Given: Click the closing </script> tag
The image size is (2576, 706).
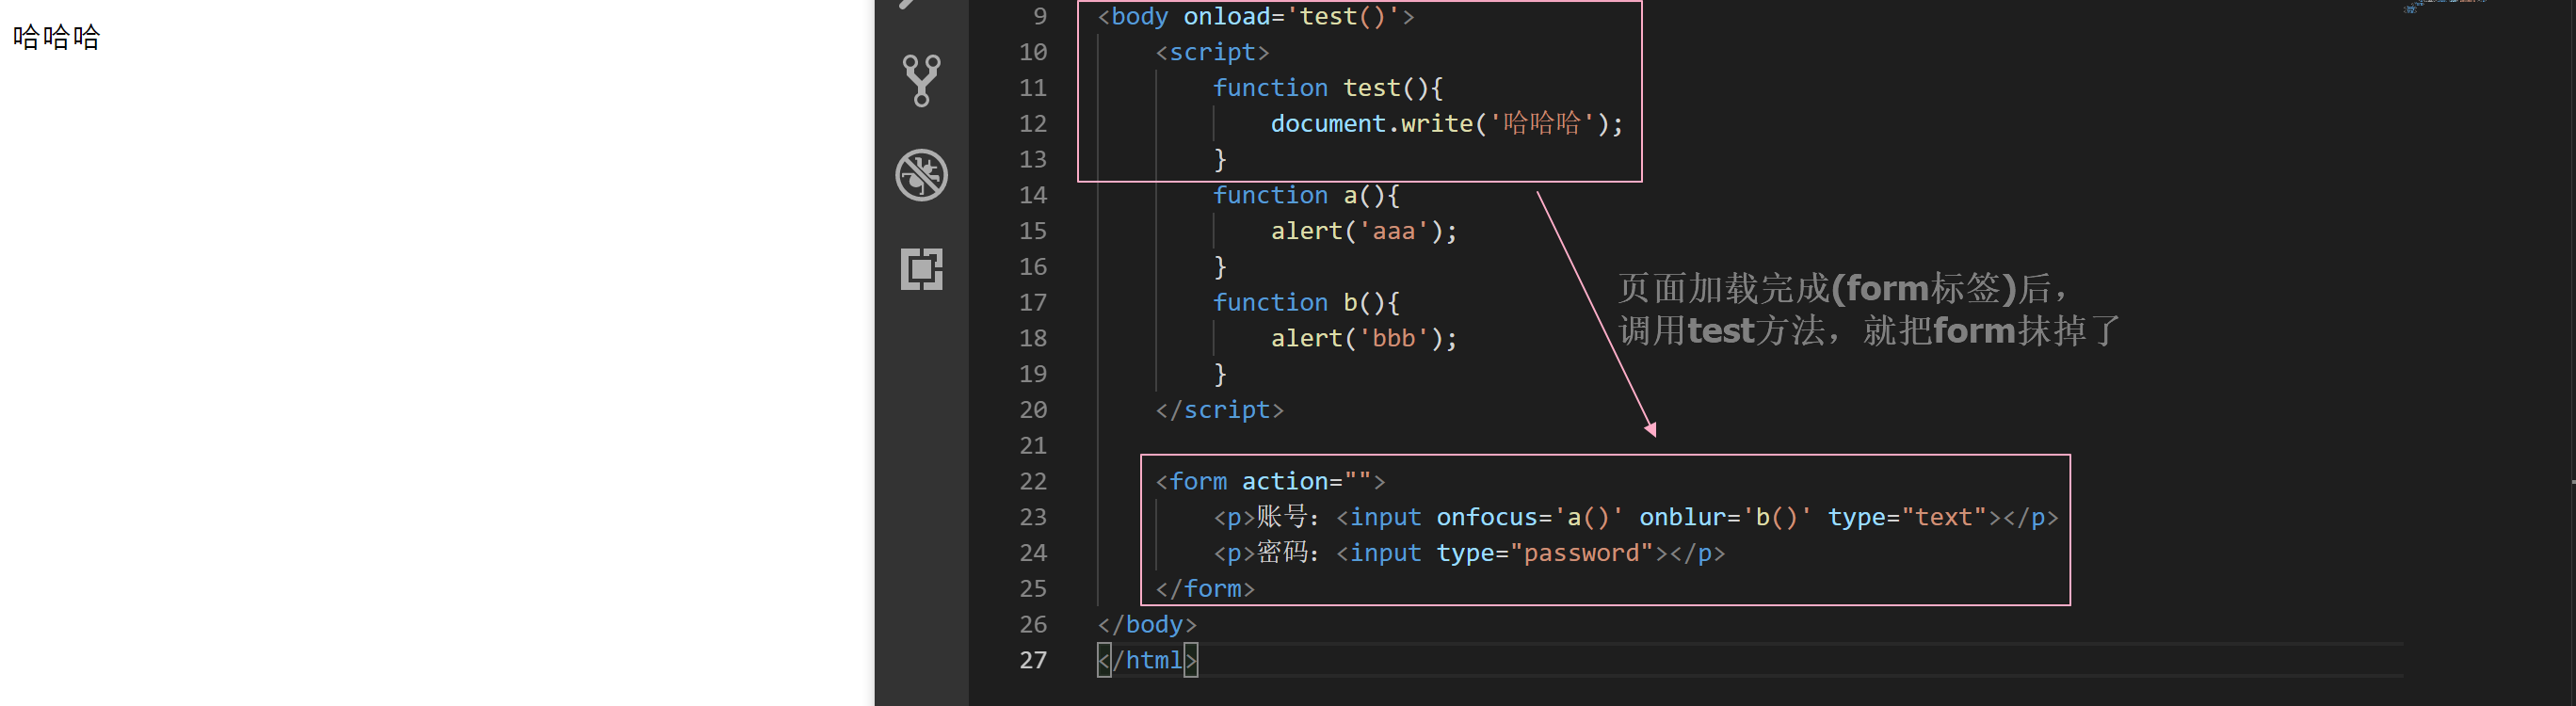Looking at the screenshot, I should [x=1219, y=410].
